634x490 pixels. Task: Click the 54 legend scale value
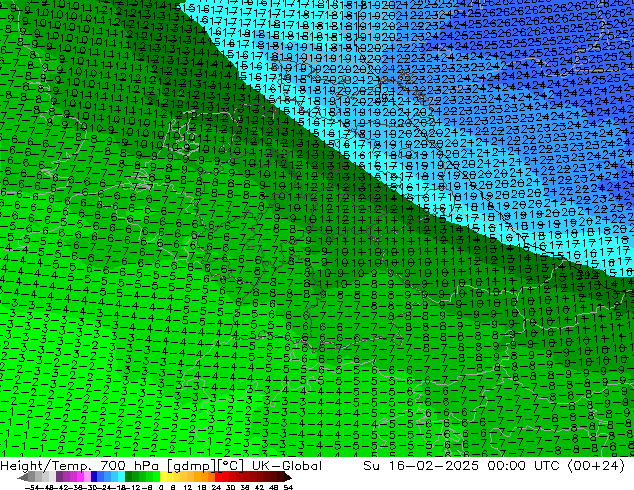pyautogui.click(x=288, y=487)
